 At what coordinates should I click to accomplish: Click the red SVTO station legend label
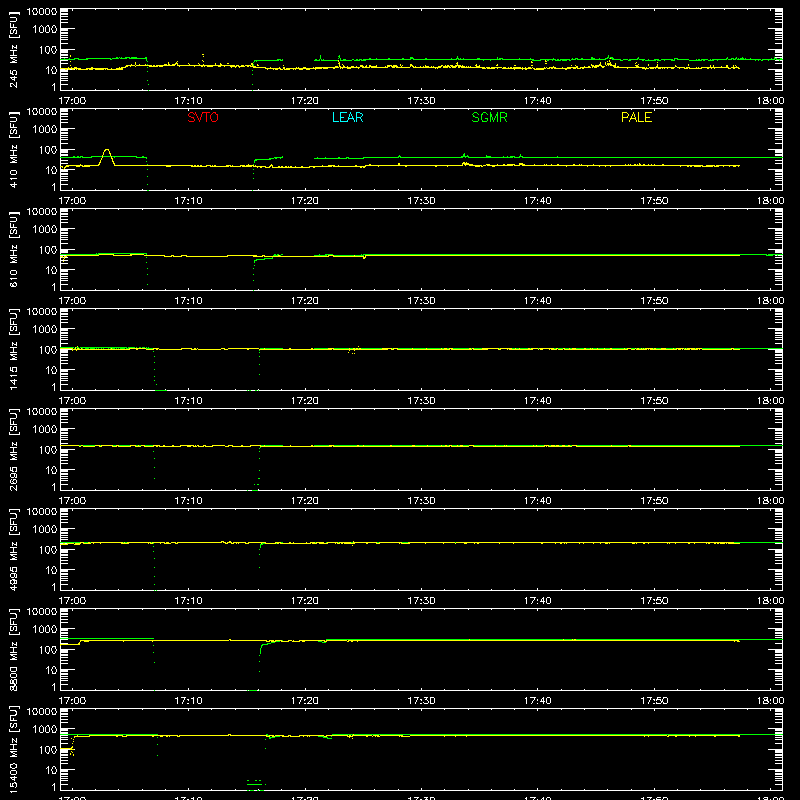point(203,117)
